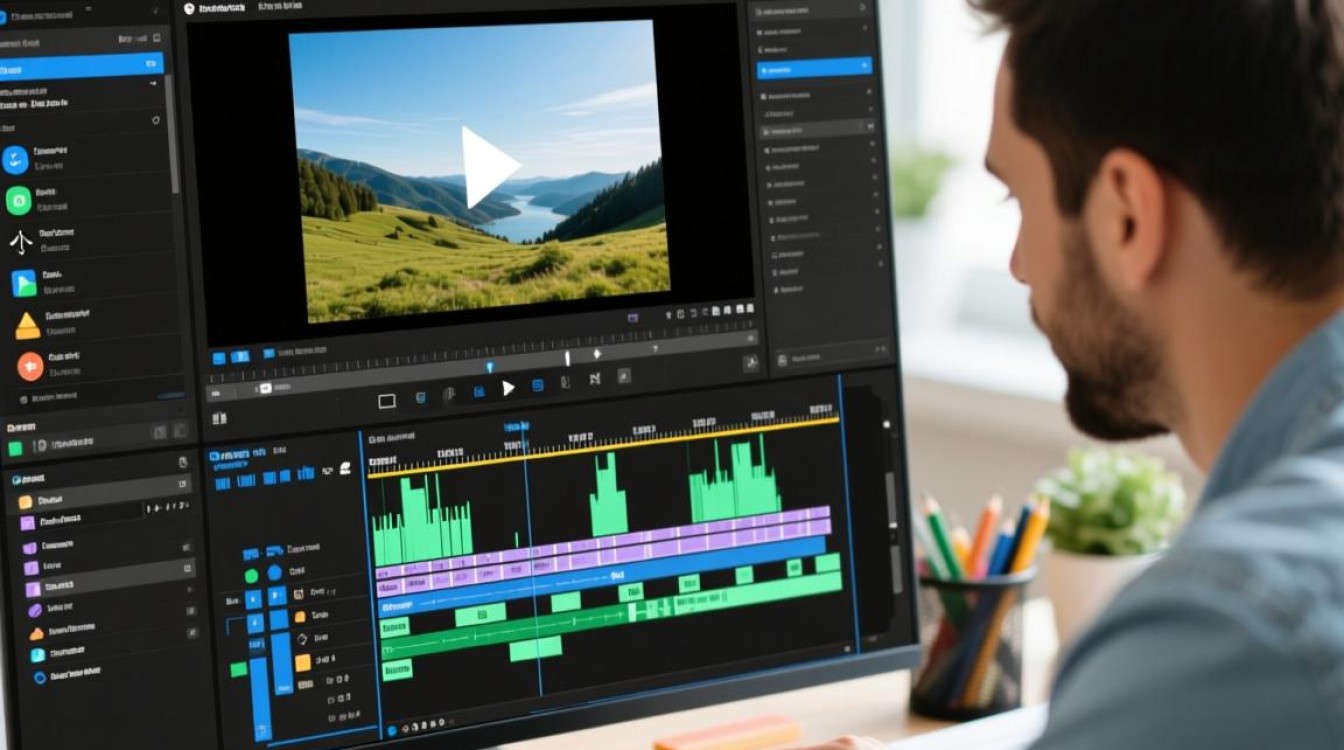Click the white rectangle frame icon in transport bar
The height and width of the screenshot is (750, 1344).
387,401
